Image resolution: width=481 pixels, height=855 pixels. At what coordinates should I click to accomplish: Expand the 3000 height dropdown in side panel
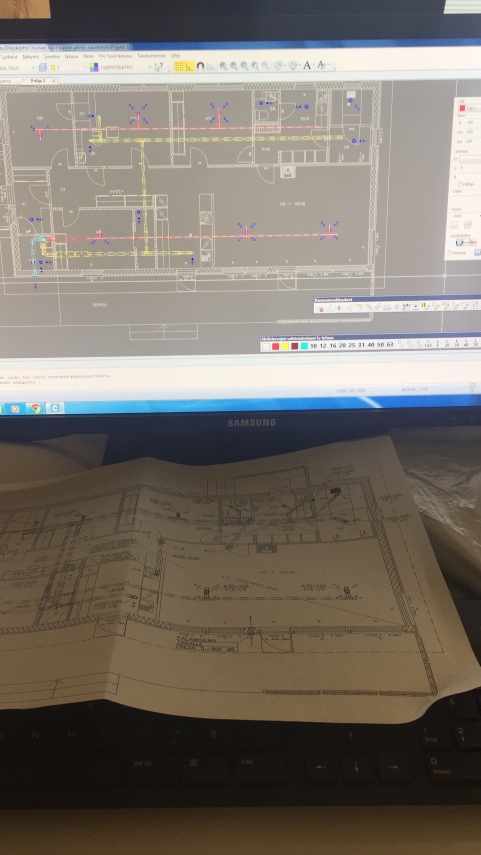(x=467, y=216)
